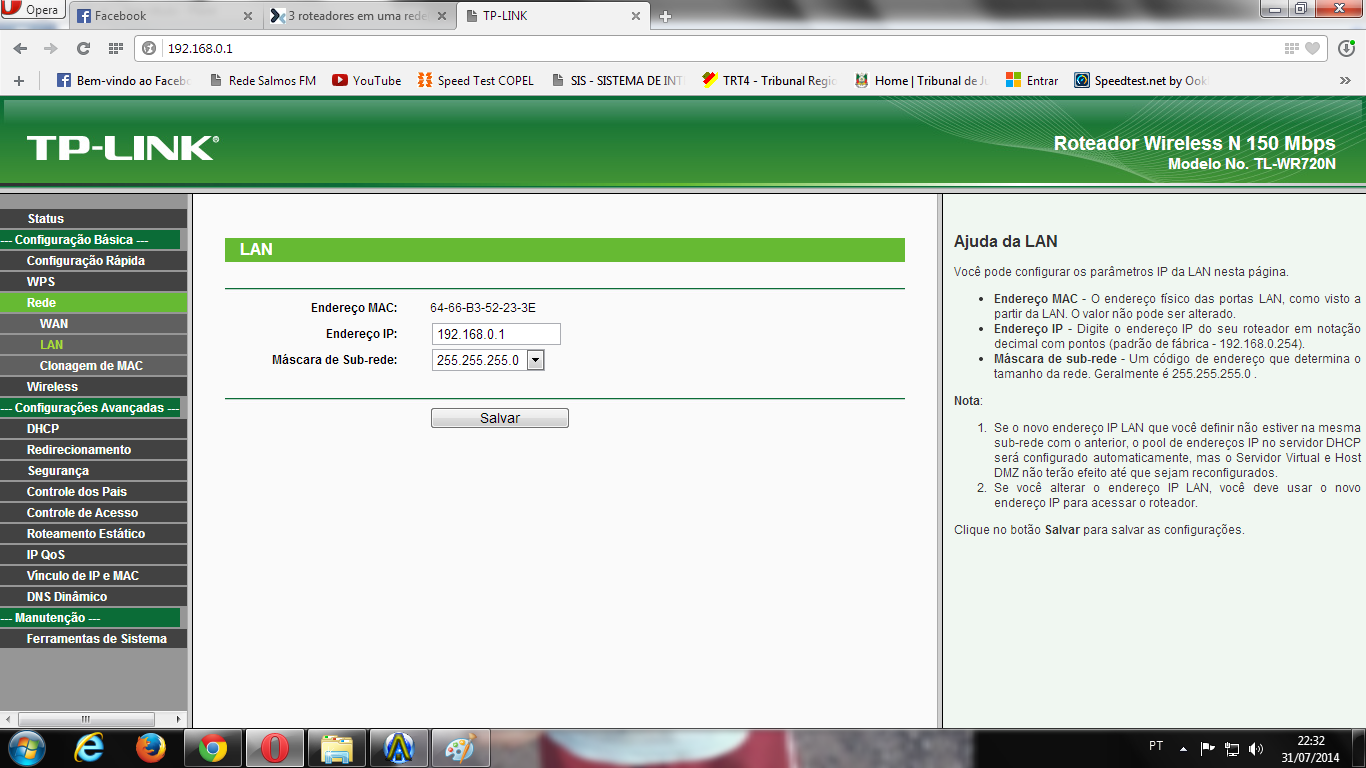Open Windows Explorer folder icon in taskbar

click(x=337, y=748)
